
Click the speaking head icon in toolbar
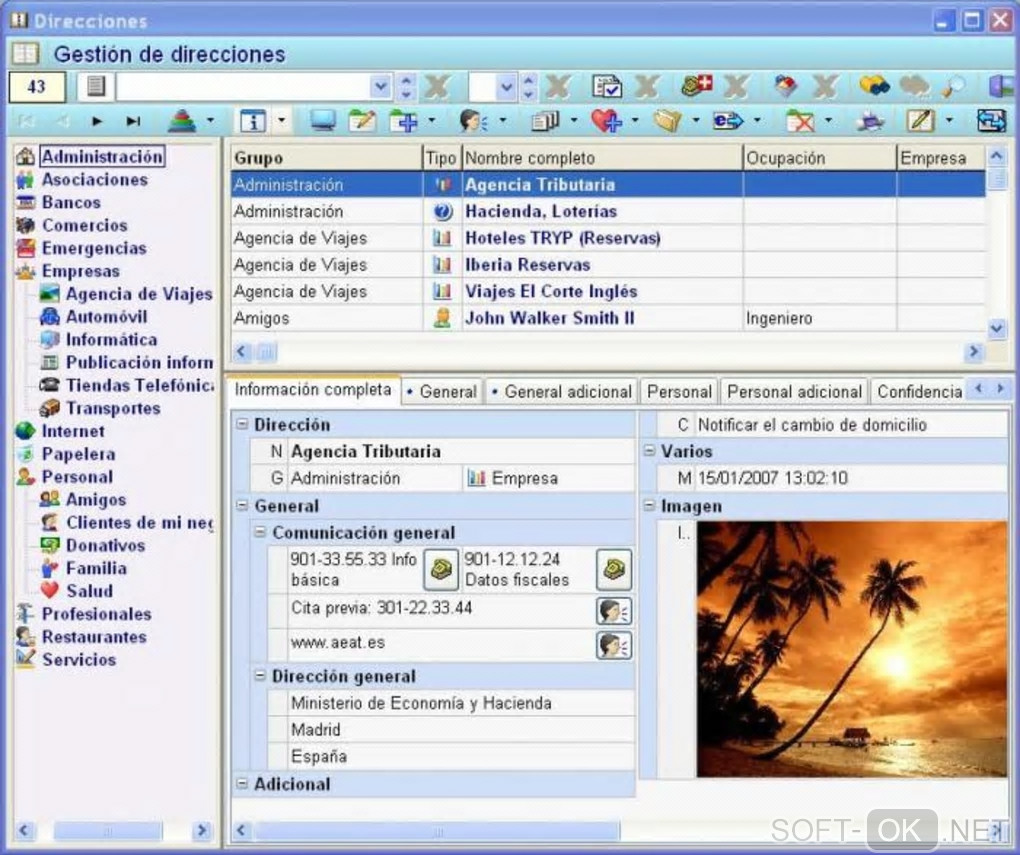click(474, 121)
